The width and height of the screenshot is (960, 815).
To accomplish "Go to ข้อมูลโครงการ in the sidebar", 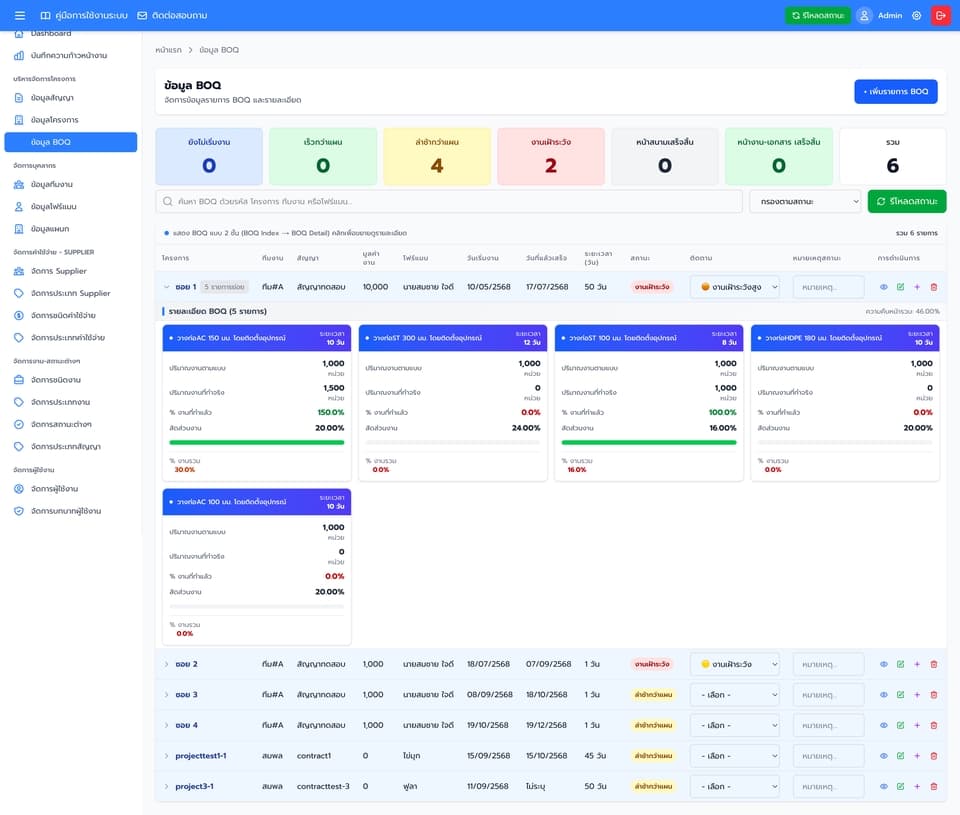I will tap(70, 120).
